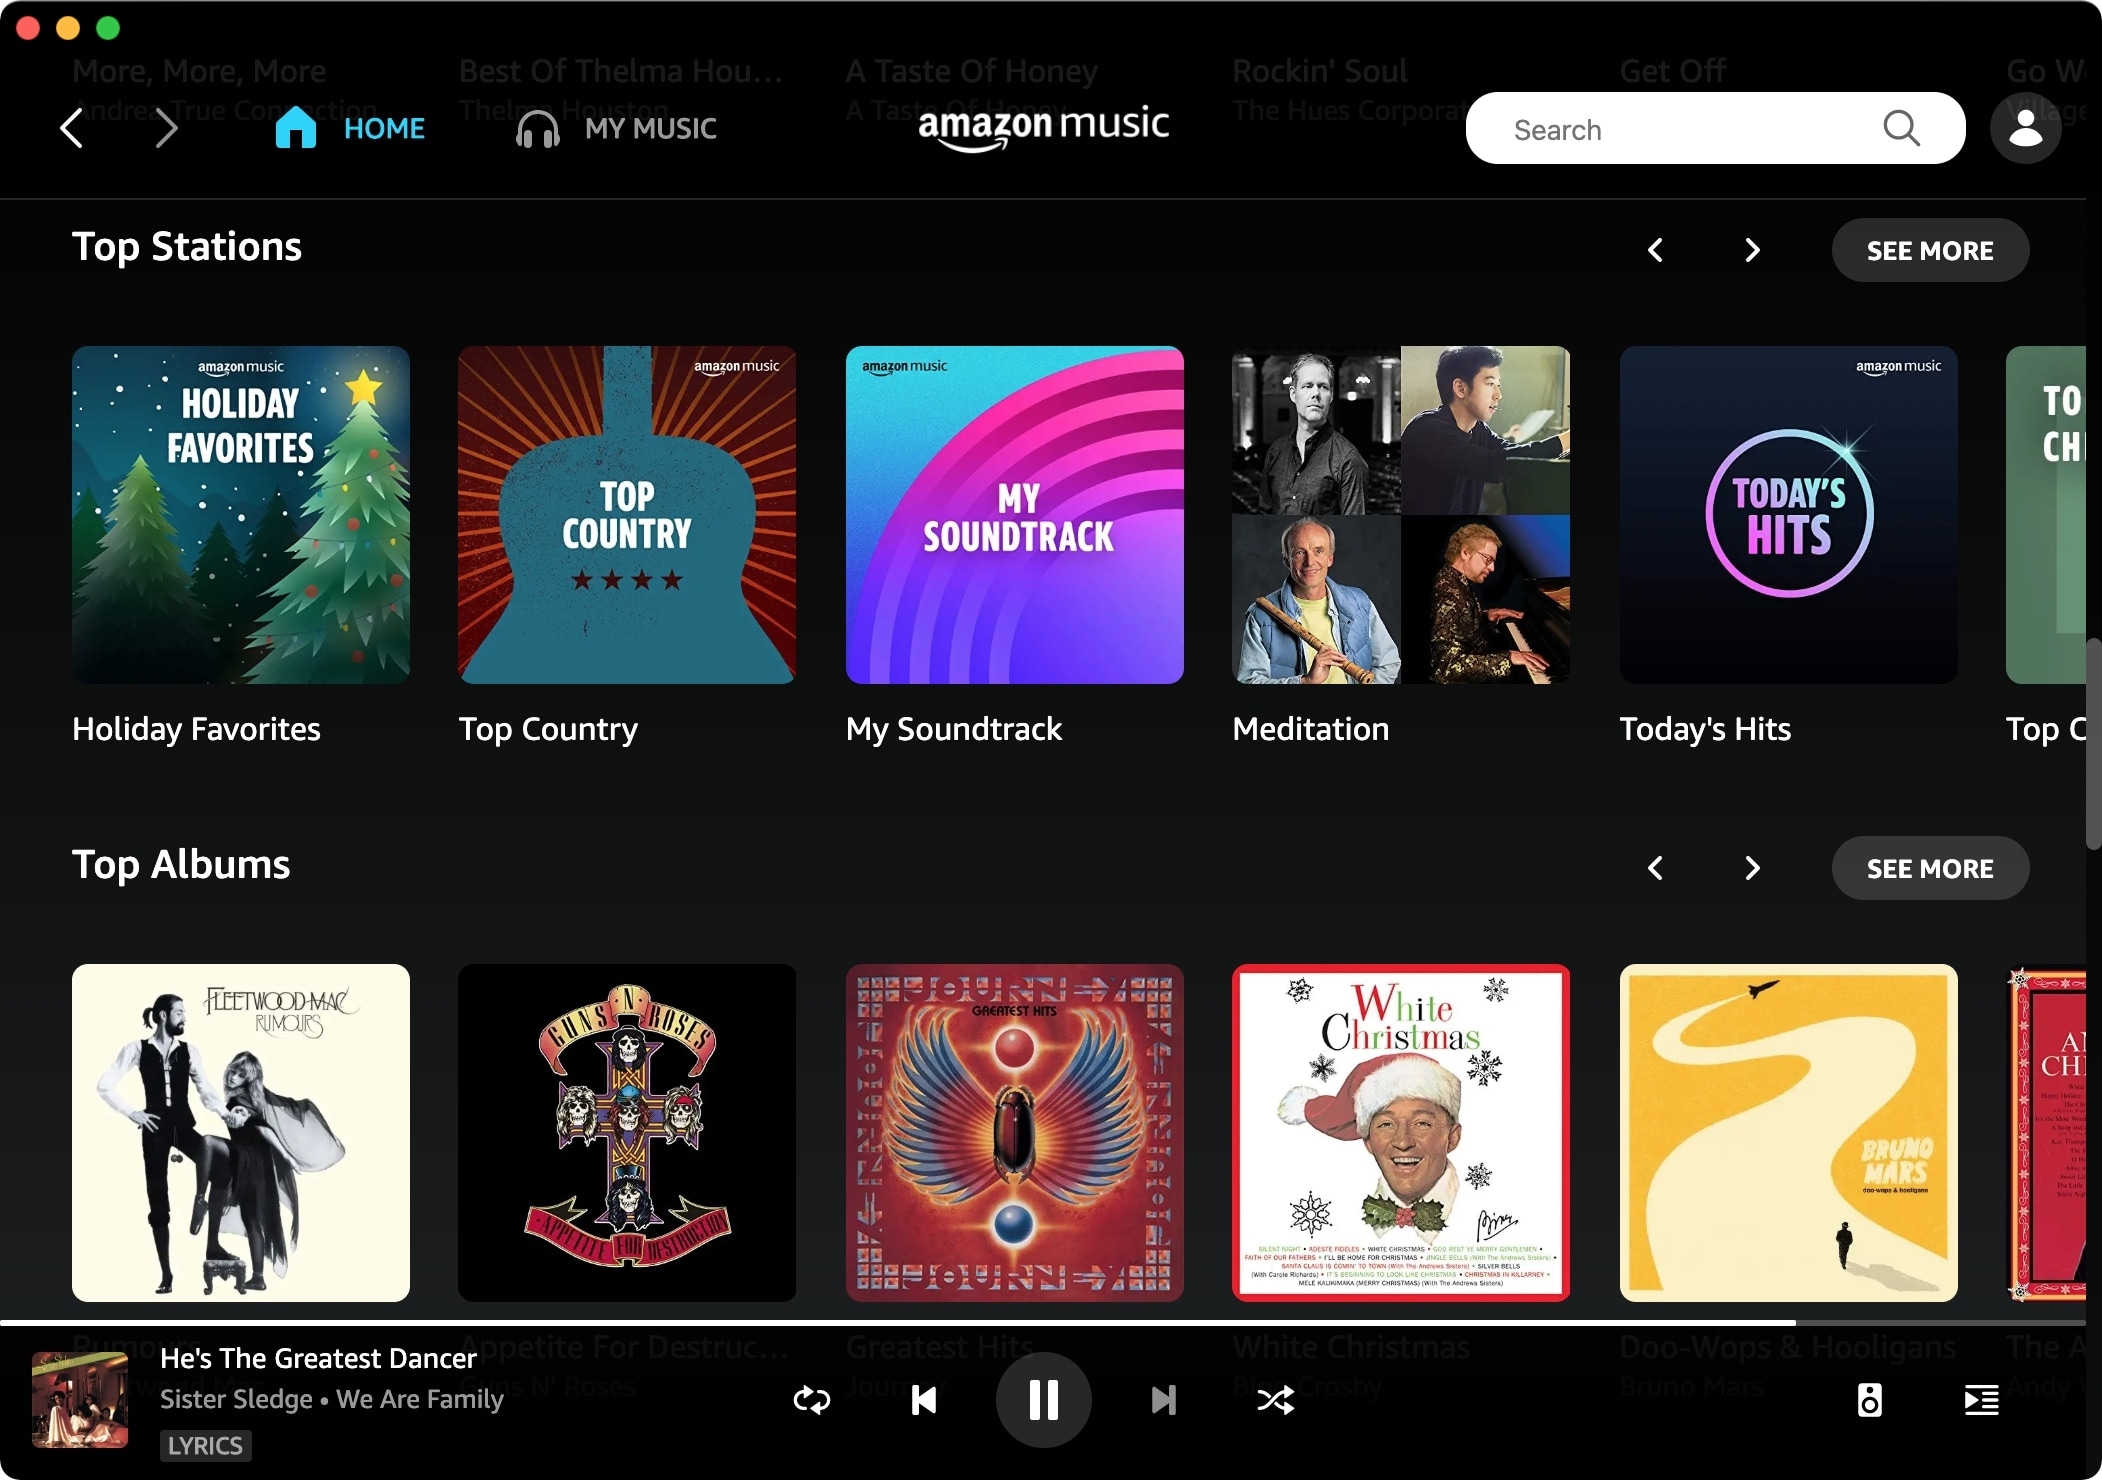Click the LYRICS badge
This screenshot has height=1480, width=2102.
tap(205, 1446)
